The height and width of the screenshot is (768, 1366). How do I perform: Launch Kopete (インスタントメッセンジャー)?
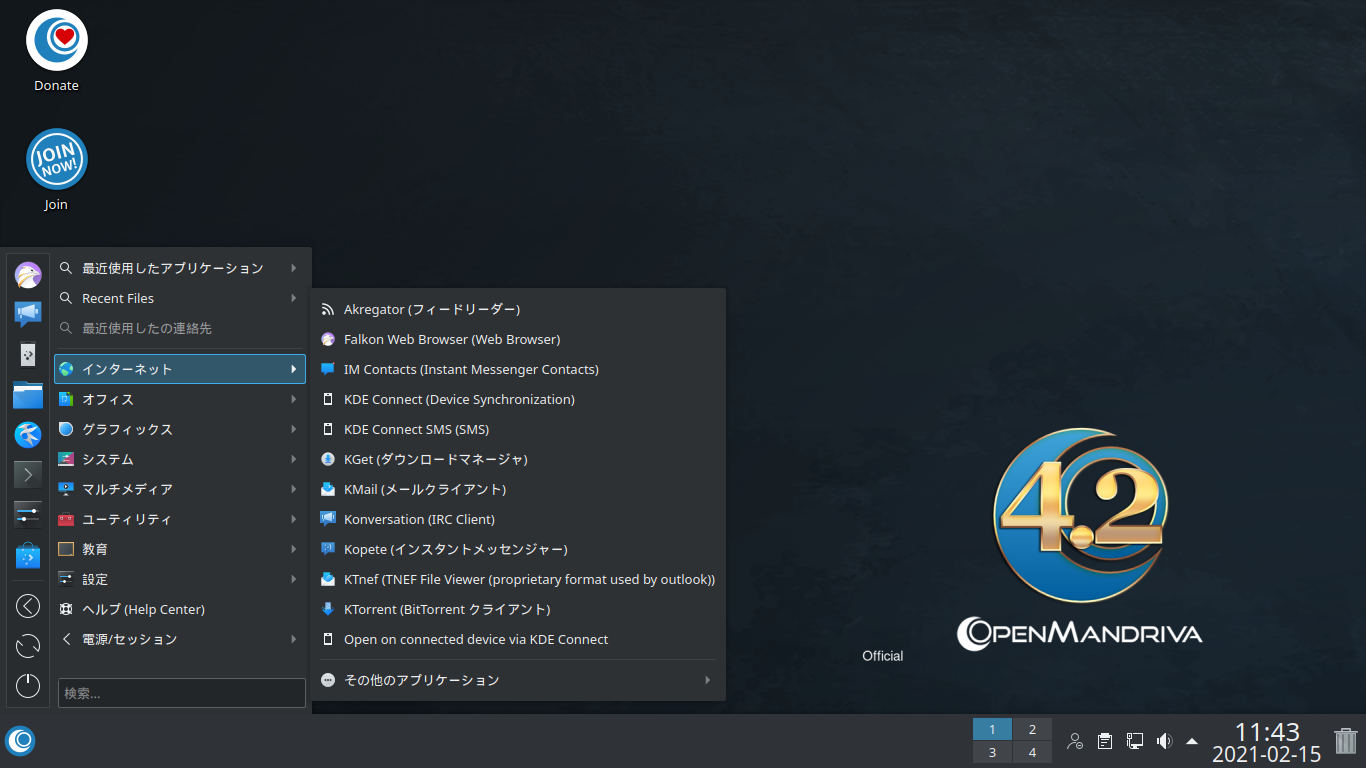click(x=518, y=549)
